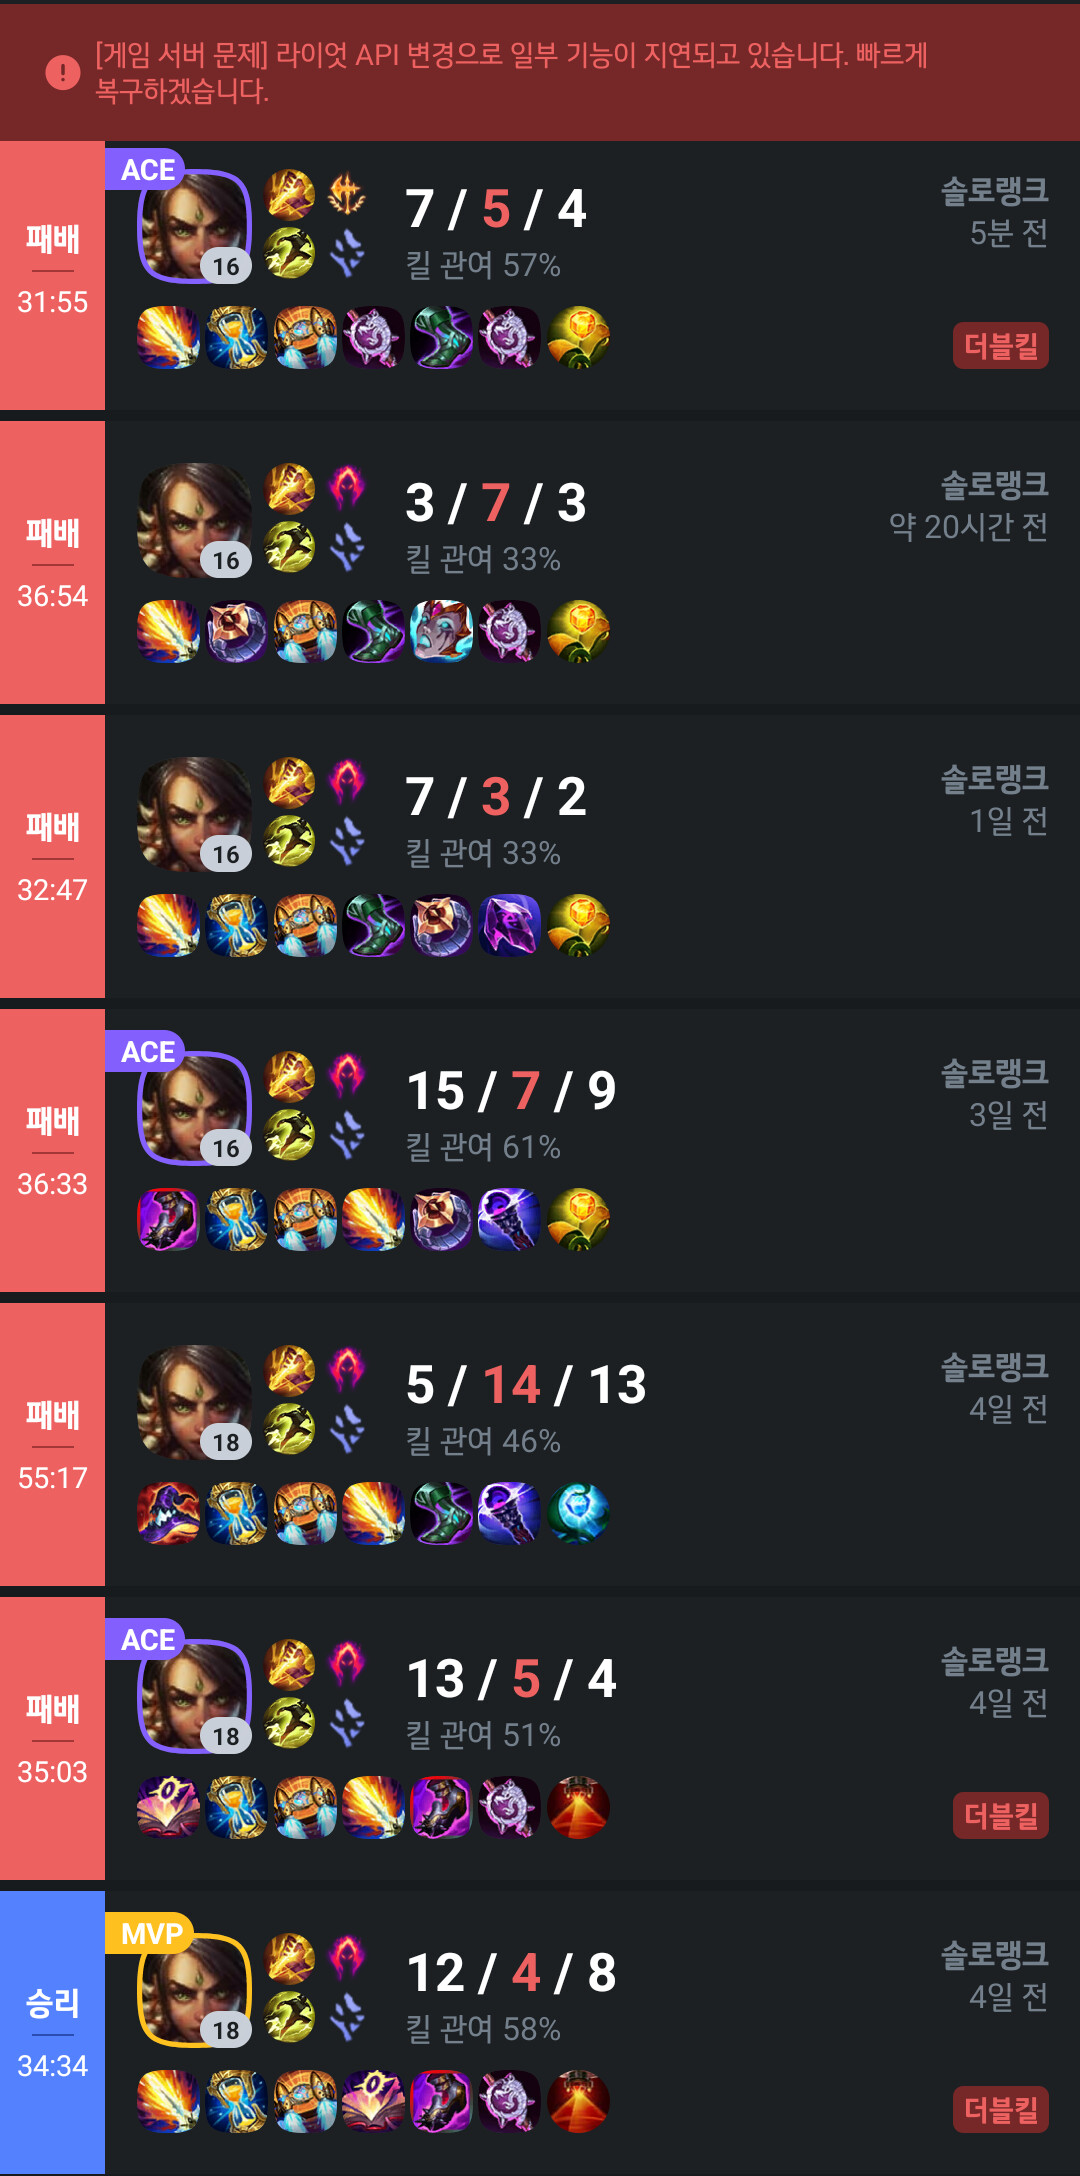
Task: Select the champion-face item icon in 3/7/3 match
Action: pos(441,632)
